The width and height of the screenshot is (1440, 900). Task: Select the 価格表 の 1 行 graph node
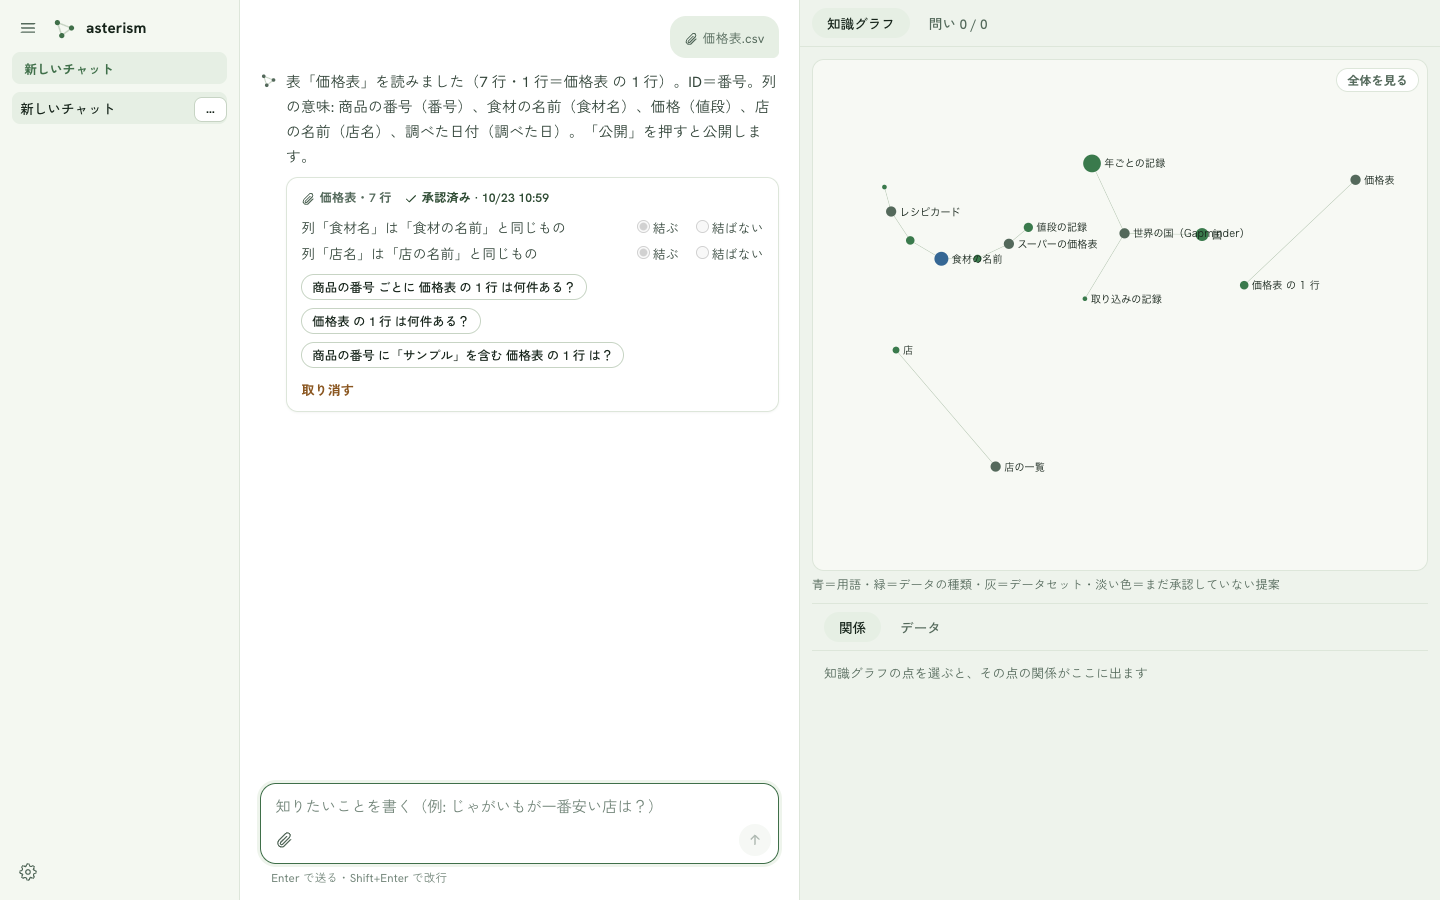pos(1244,285)
